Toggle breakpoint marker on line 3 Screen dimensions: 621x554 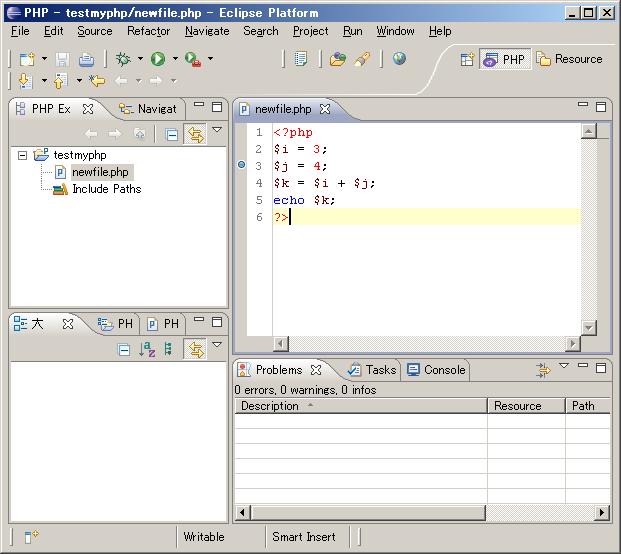pyautogui.click(x=241, y=166)
